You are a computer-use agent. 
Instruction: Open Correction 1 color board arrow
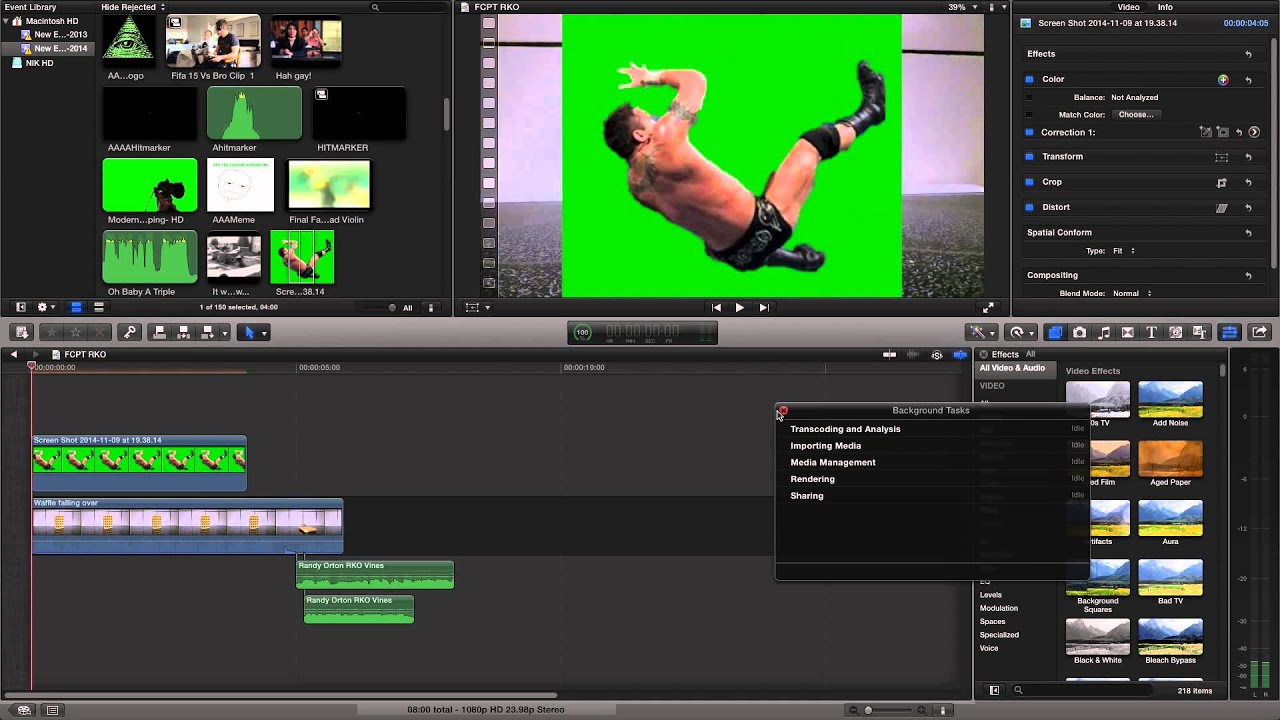coord(1254,132)
